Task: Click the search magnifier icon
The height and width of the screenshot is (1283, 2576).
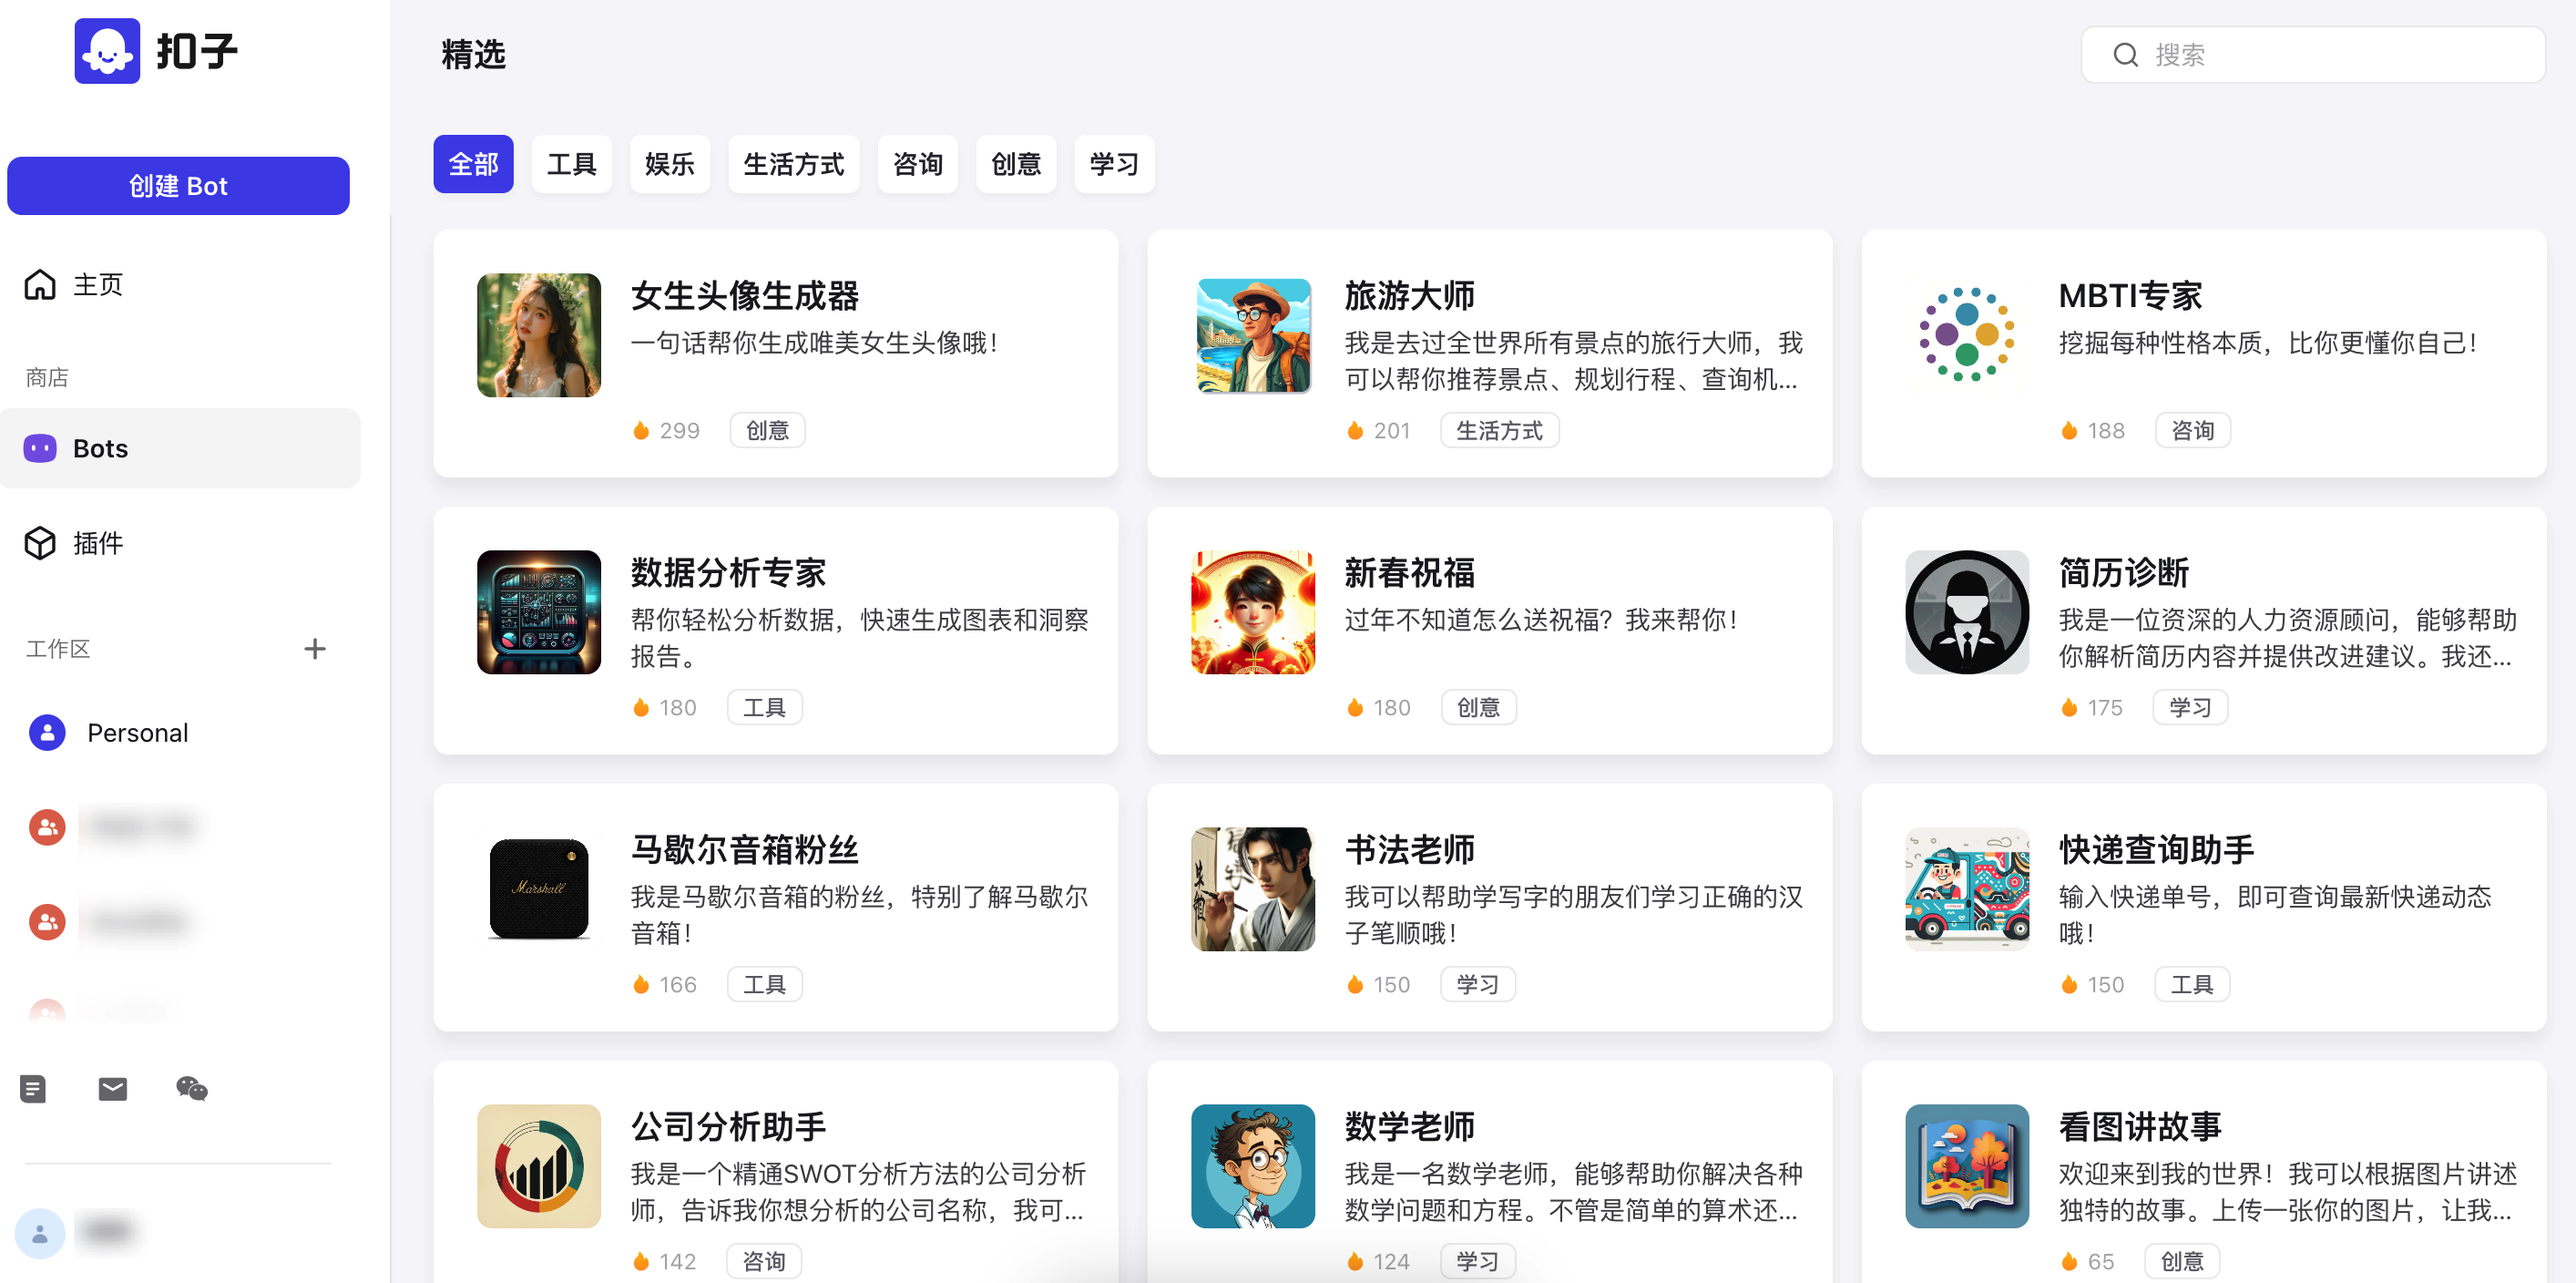Action: pos(2126,55)
